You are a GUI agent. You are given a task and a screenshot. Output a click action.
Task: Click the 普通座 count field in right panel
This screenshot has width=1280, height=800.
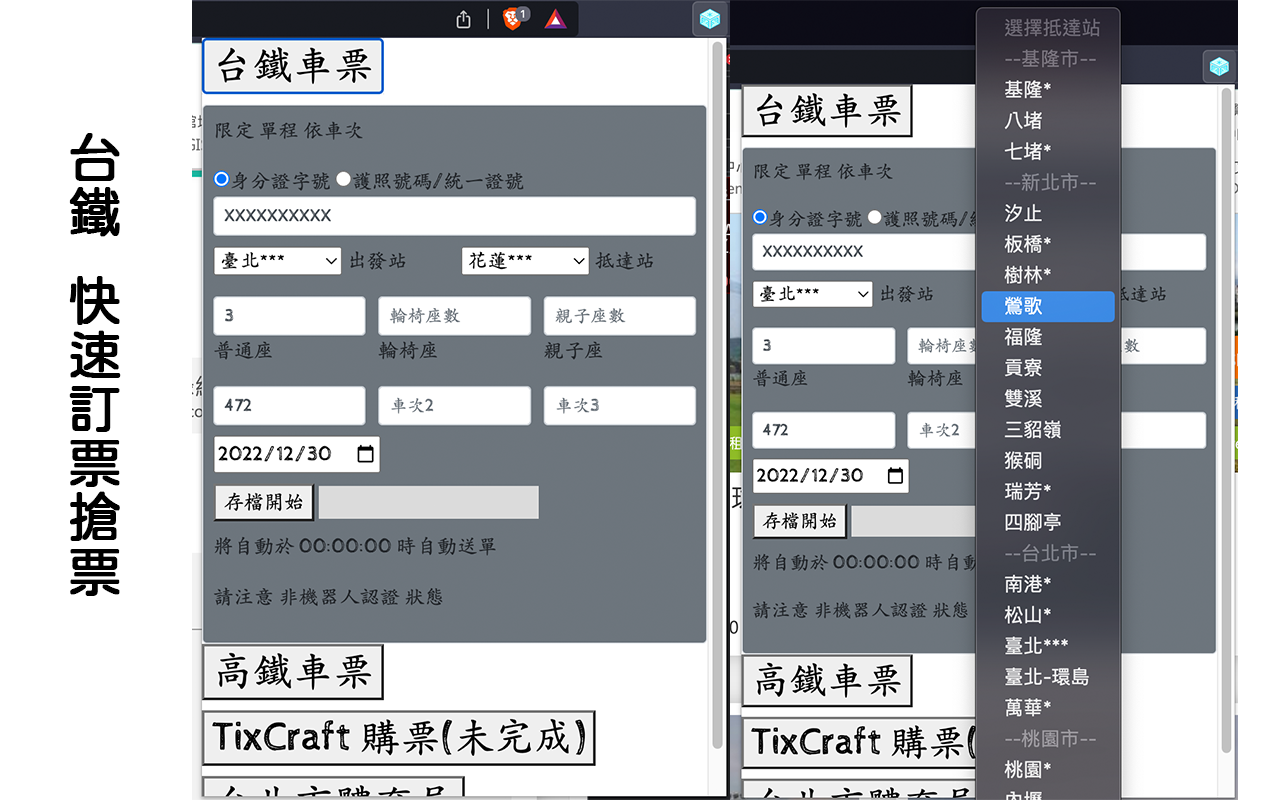coord(824,346)
